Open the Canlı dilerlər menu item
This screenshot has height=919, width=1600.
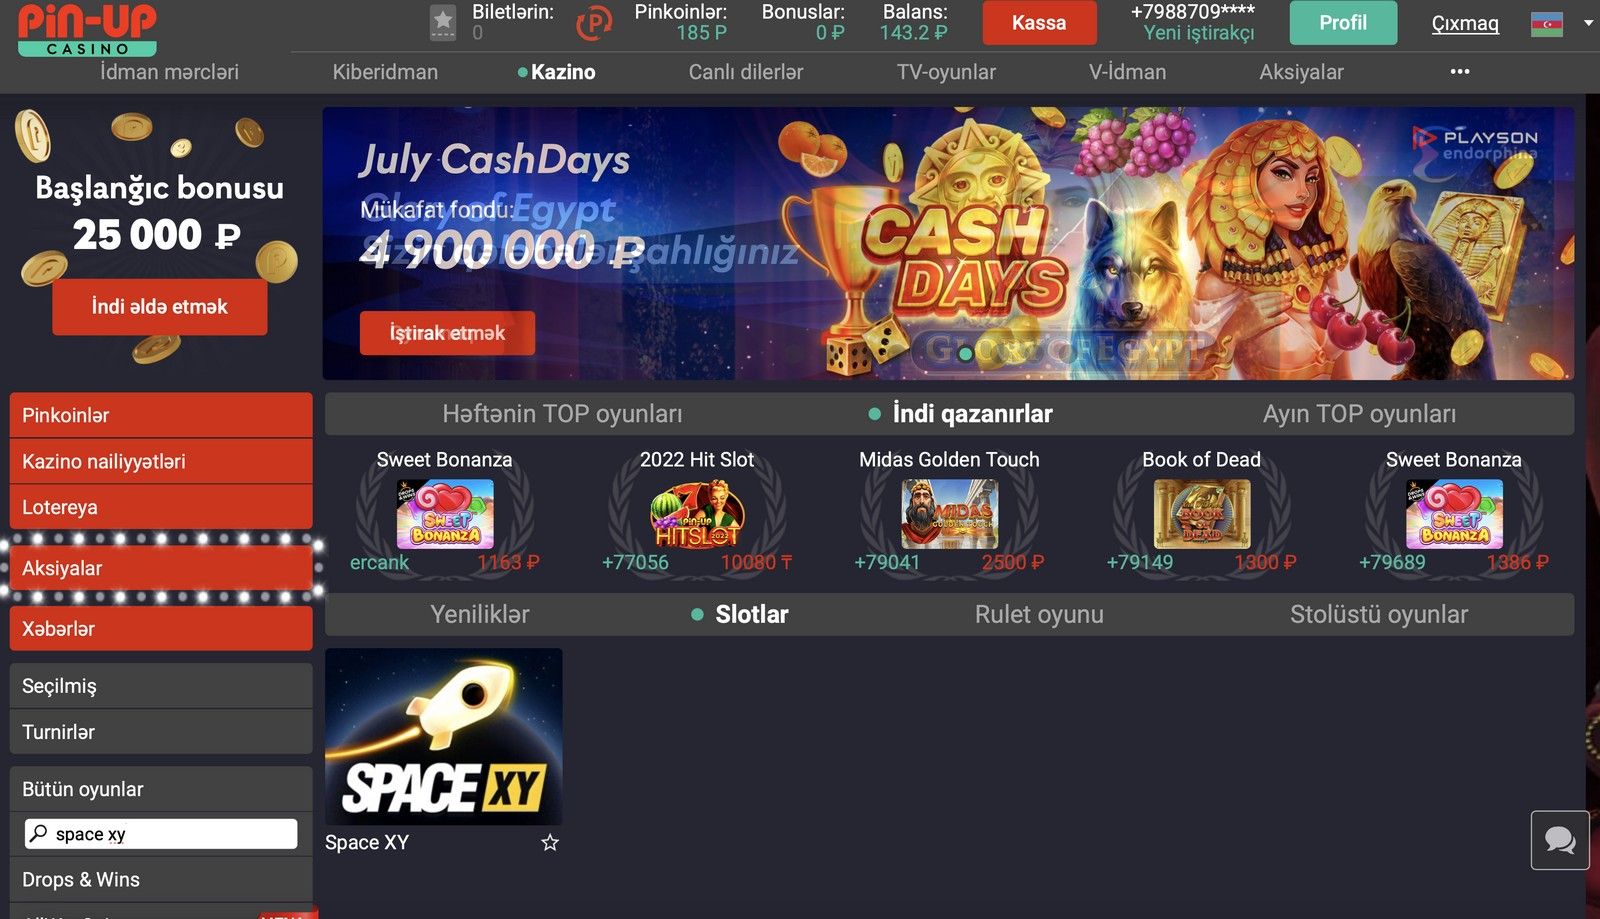coord(746,72)
